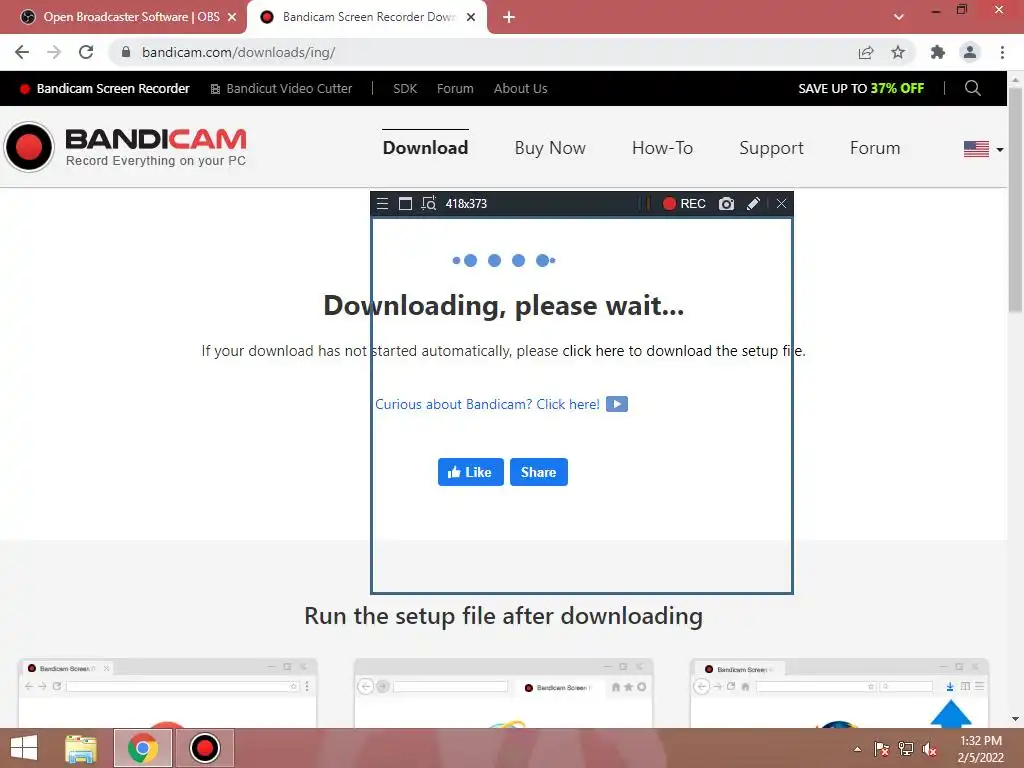Show hidden system tray icons
The image size is (1024, 768).
[x=857, y=749]
